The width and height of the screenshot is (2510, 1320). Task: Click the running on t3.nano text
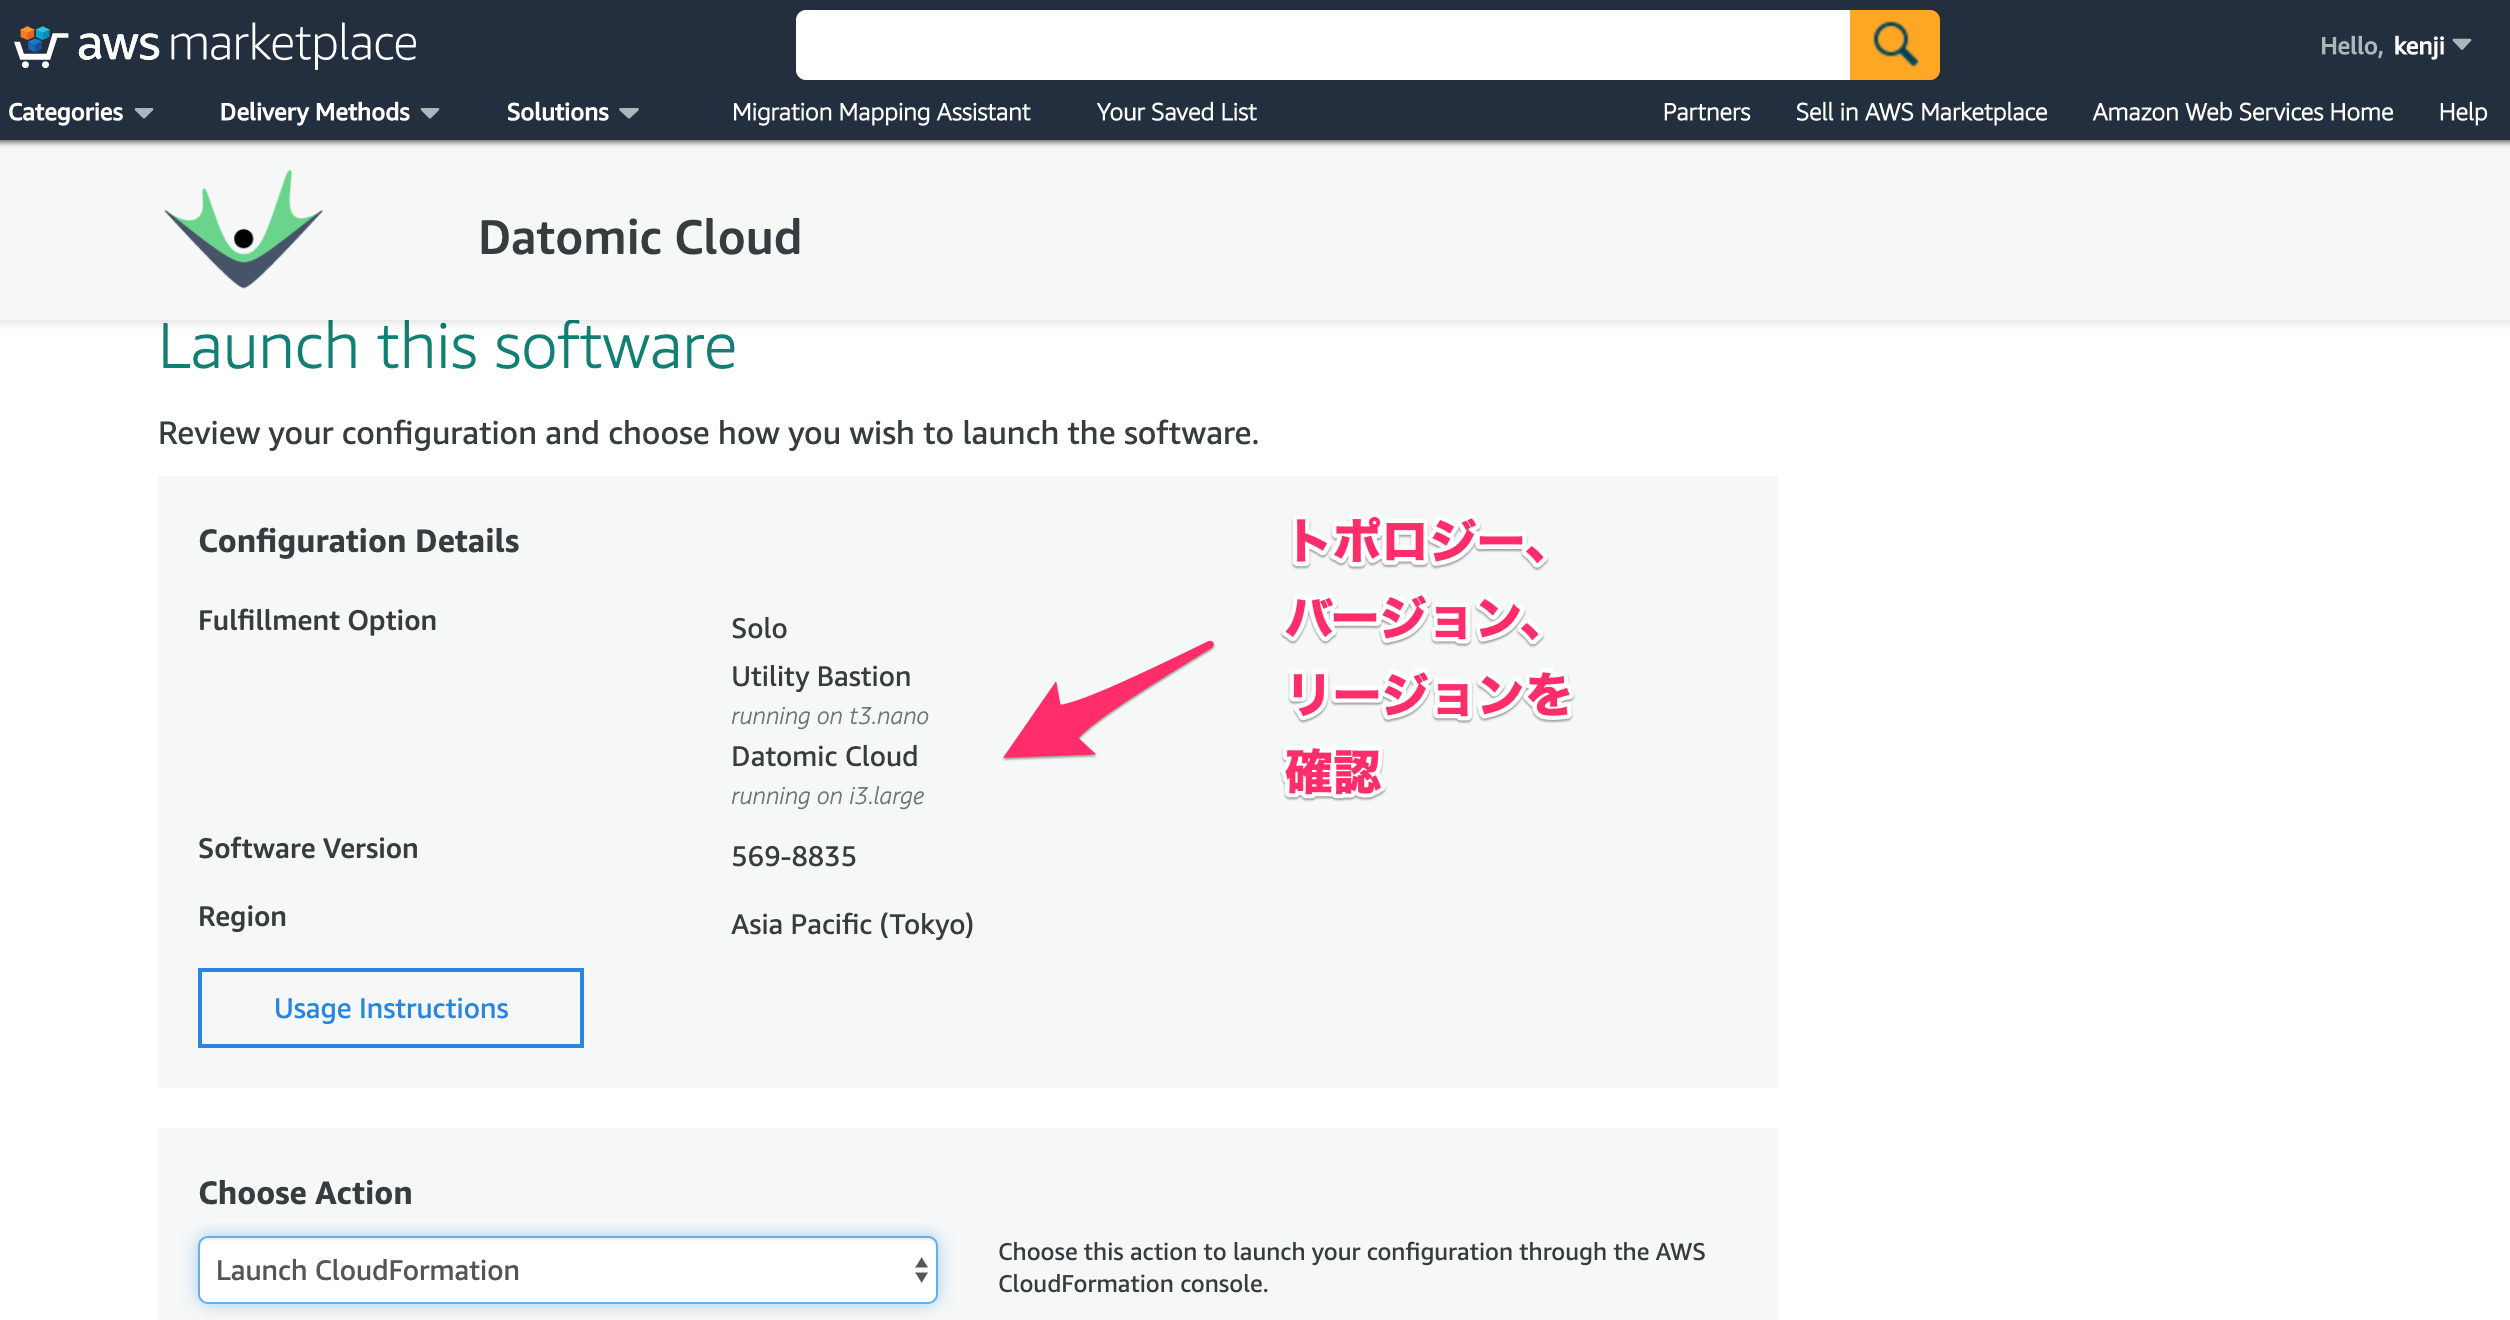[830, 716]
